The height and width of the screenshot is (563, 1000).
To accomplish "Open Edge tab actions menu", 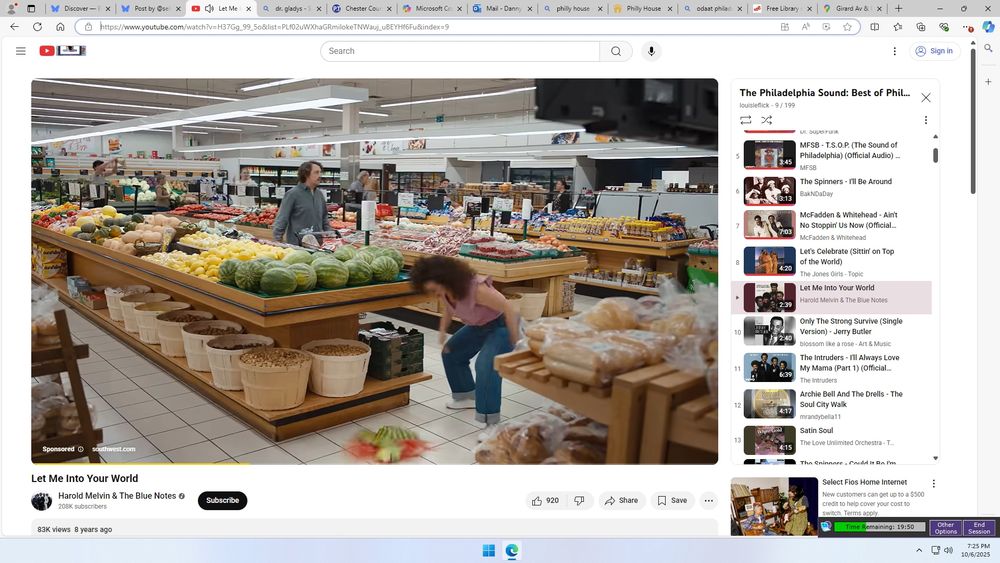I will pos(31,8).
